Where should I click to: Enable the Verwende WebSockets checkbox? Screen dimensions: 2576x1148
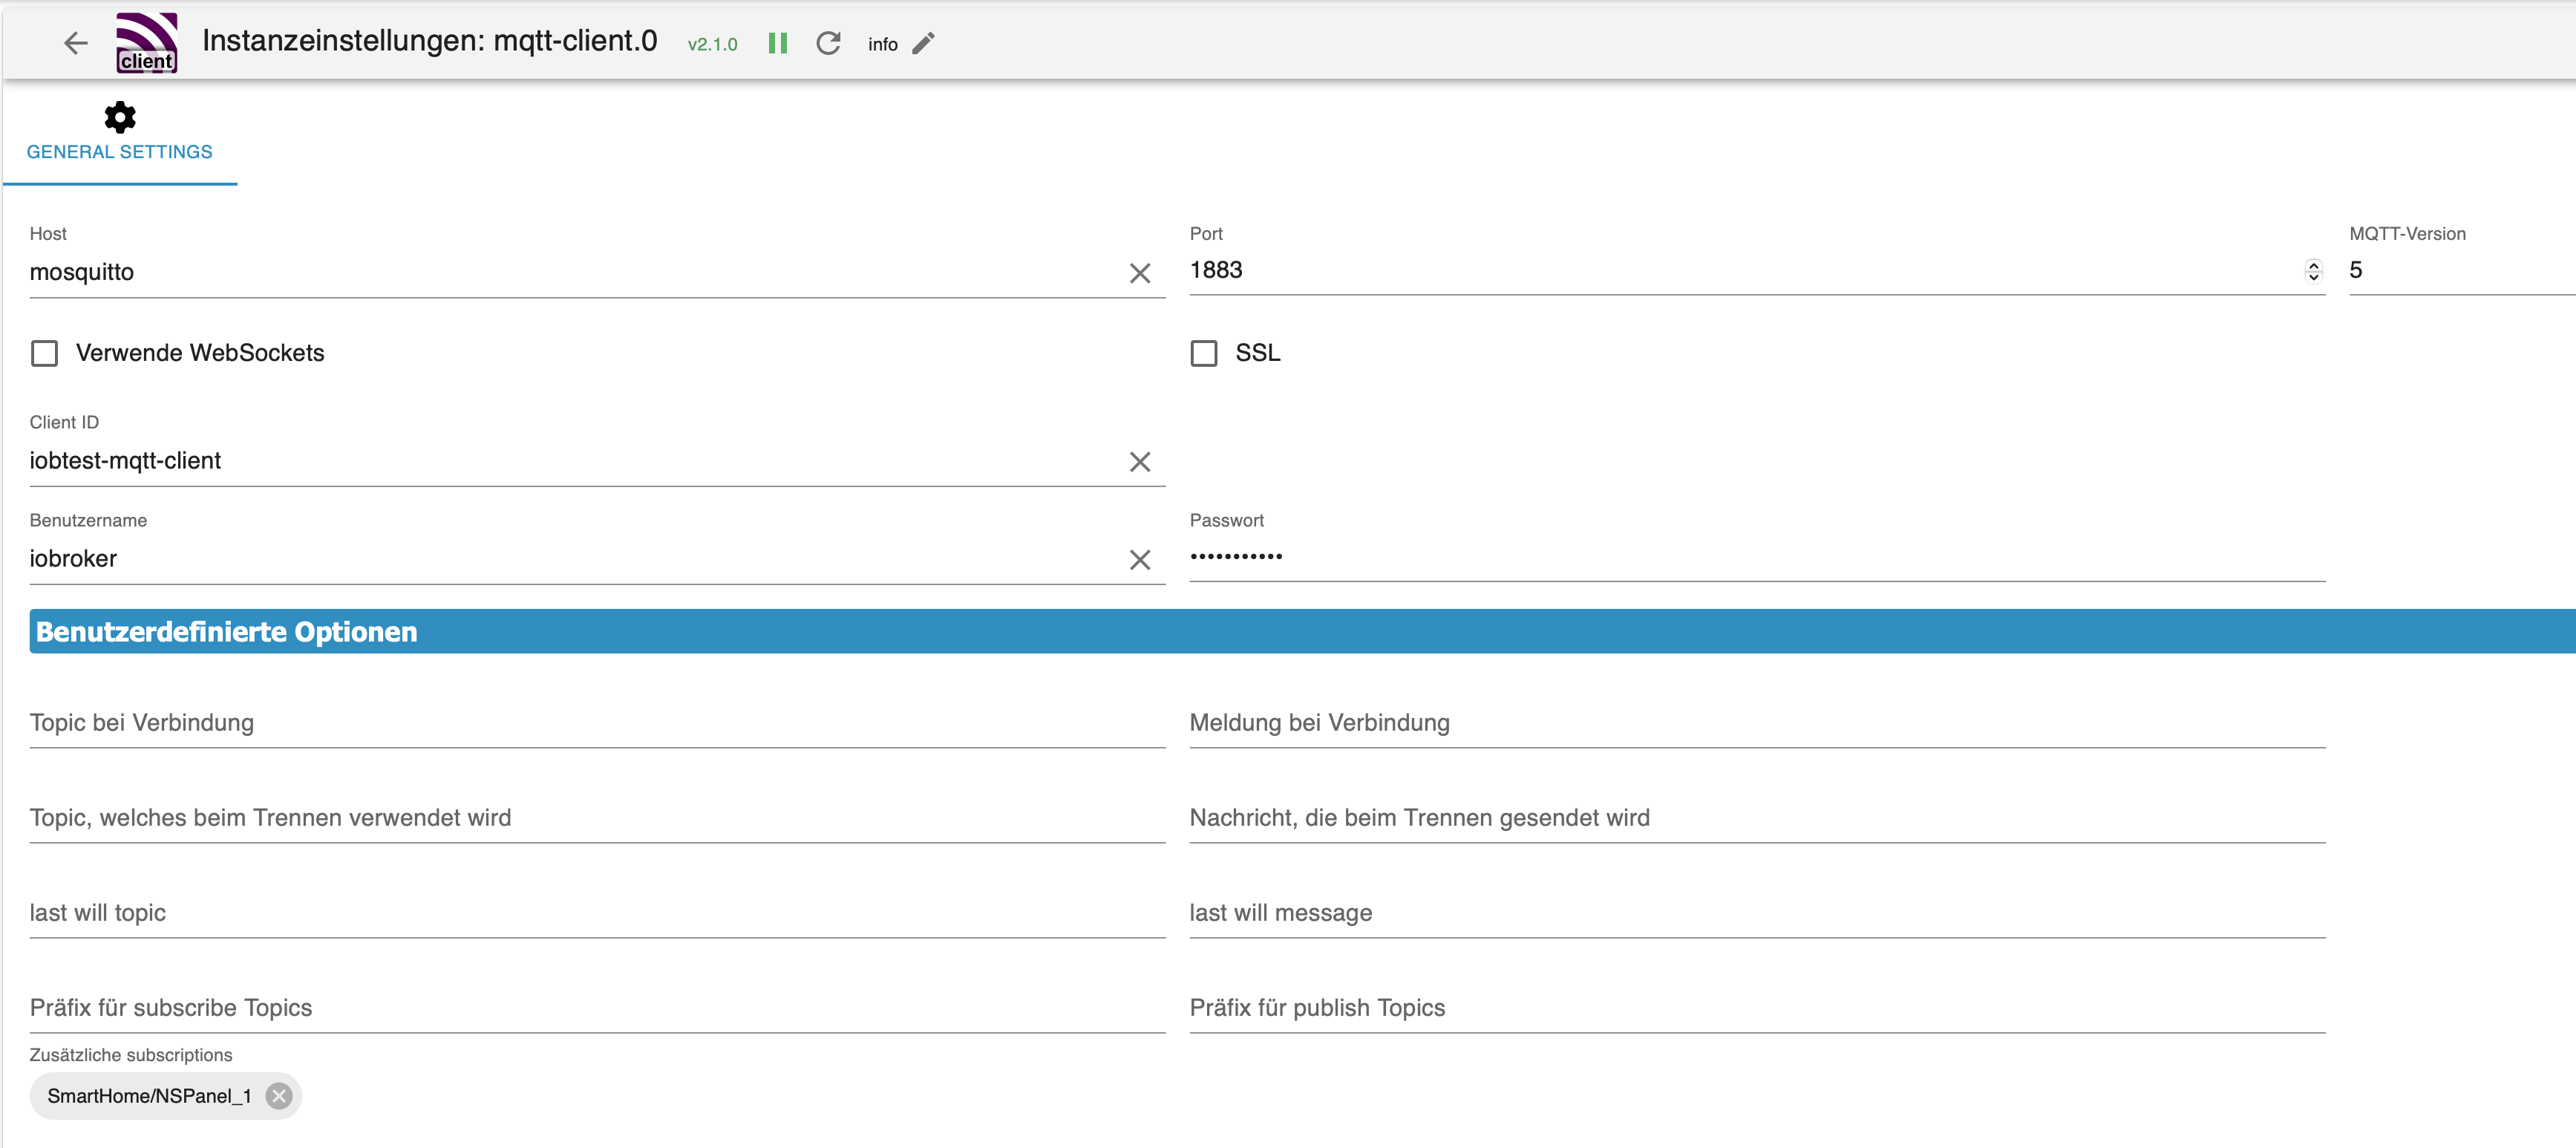[44, 353]
